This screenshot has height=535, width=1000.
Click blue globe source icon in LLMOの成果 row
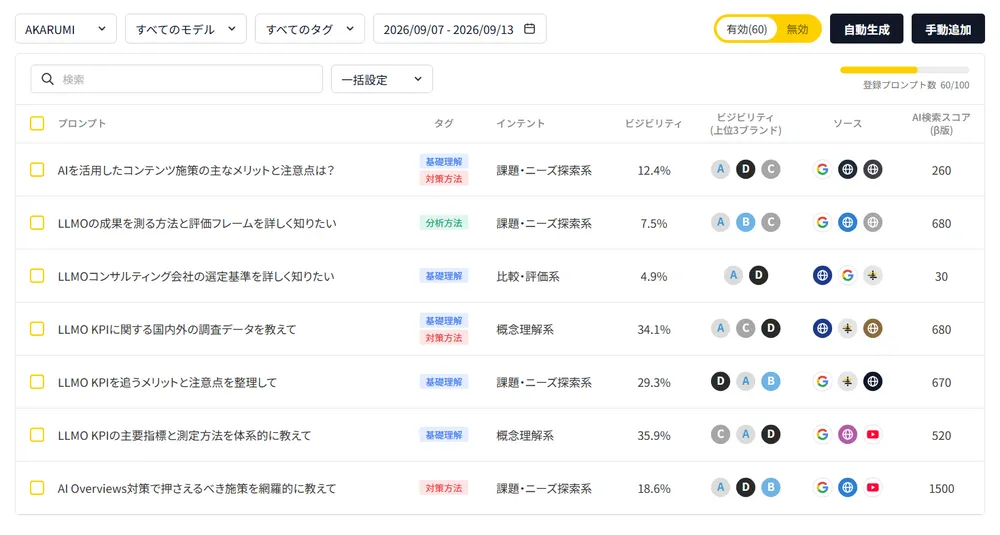[848, 223]
